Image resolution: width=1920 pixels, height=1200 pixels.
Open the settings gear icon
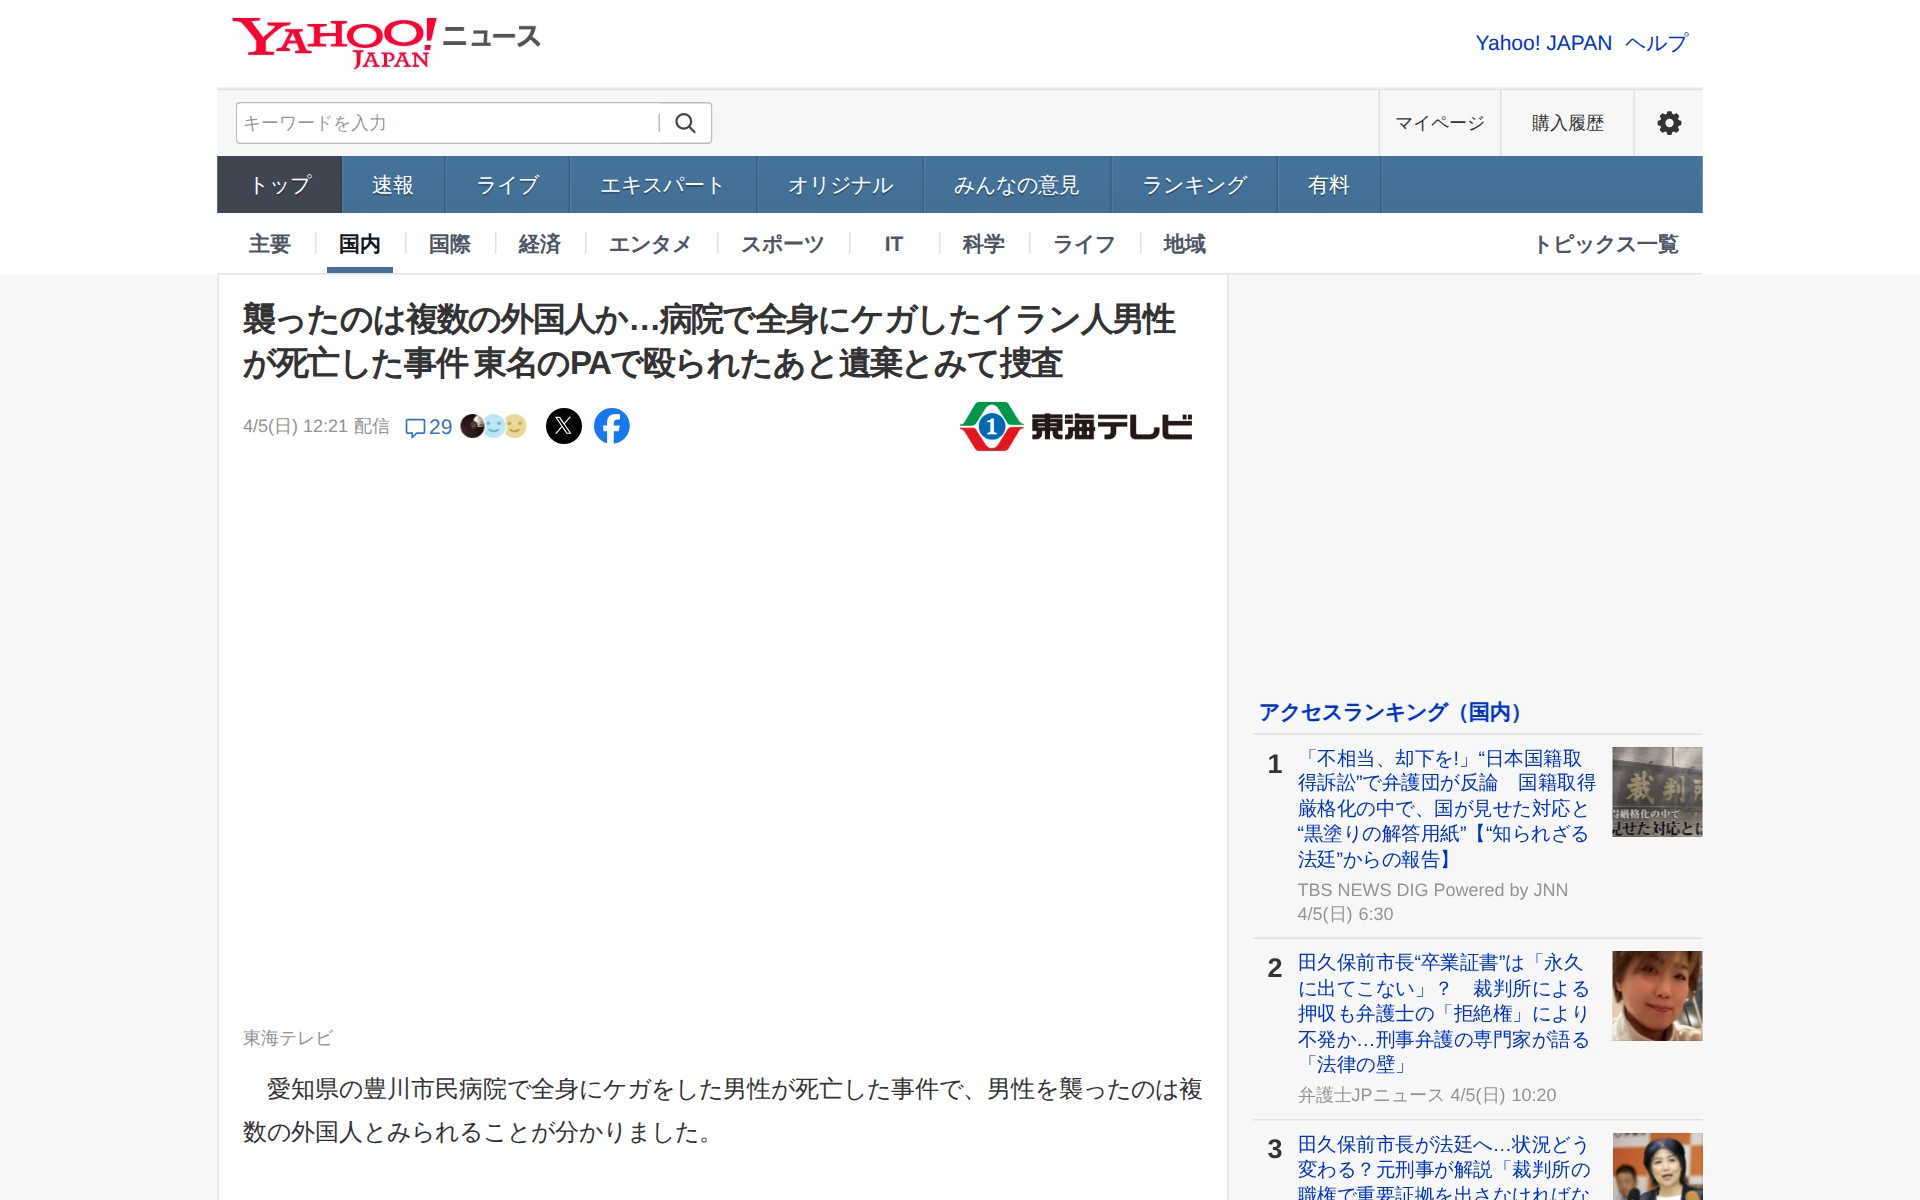coord(1668,123)
